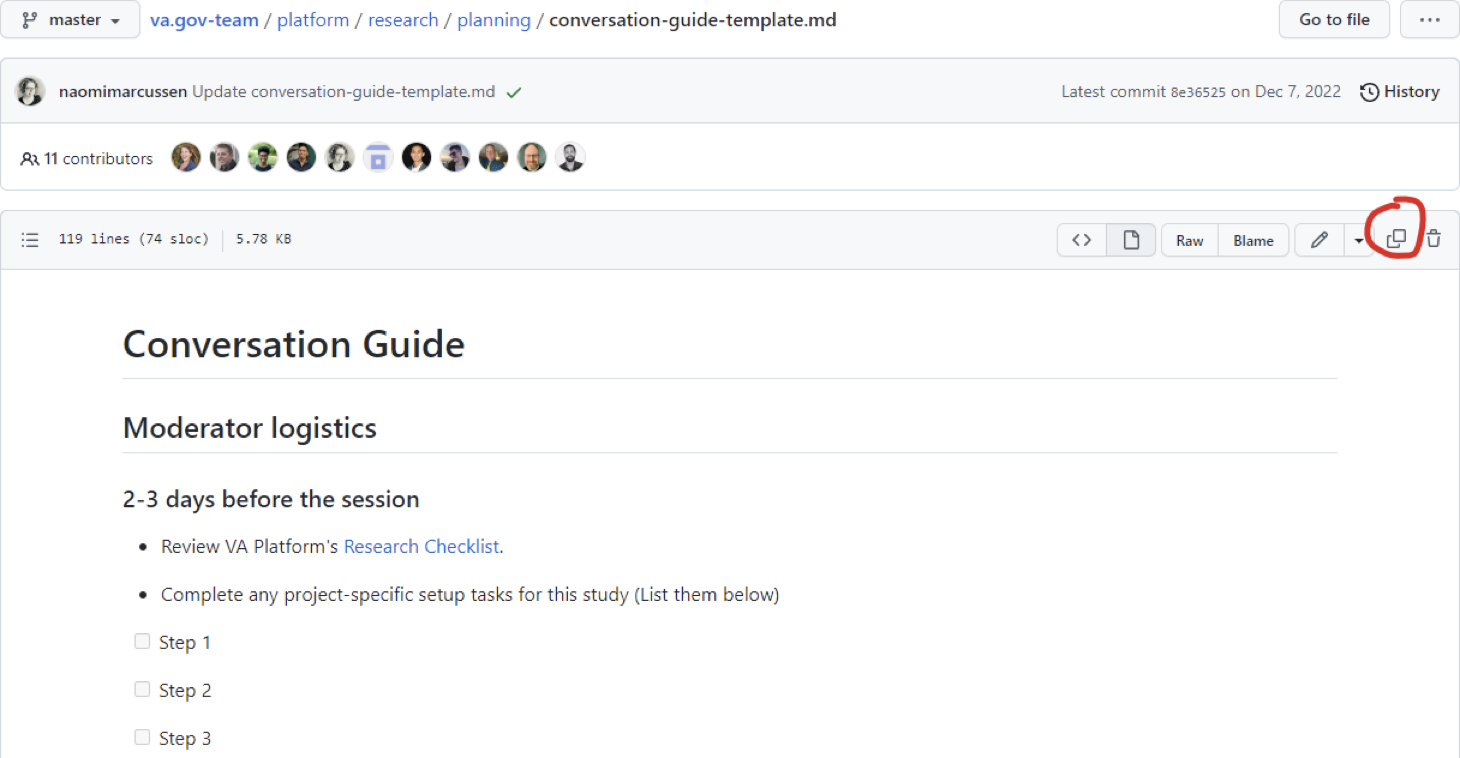Click naomimarcussen's avatar thumbnail
This screenshot has height=758, width=1460.
pyautogui.click(x=30, y=91)
